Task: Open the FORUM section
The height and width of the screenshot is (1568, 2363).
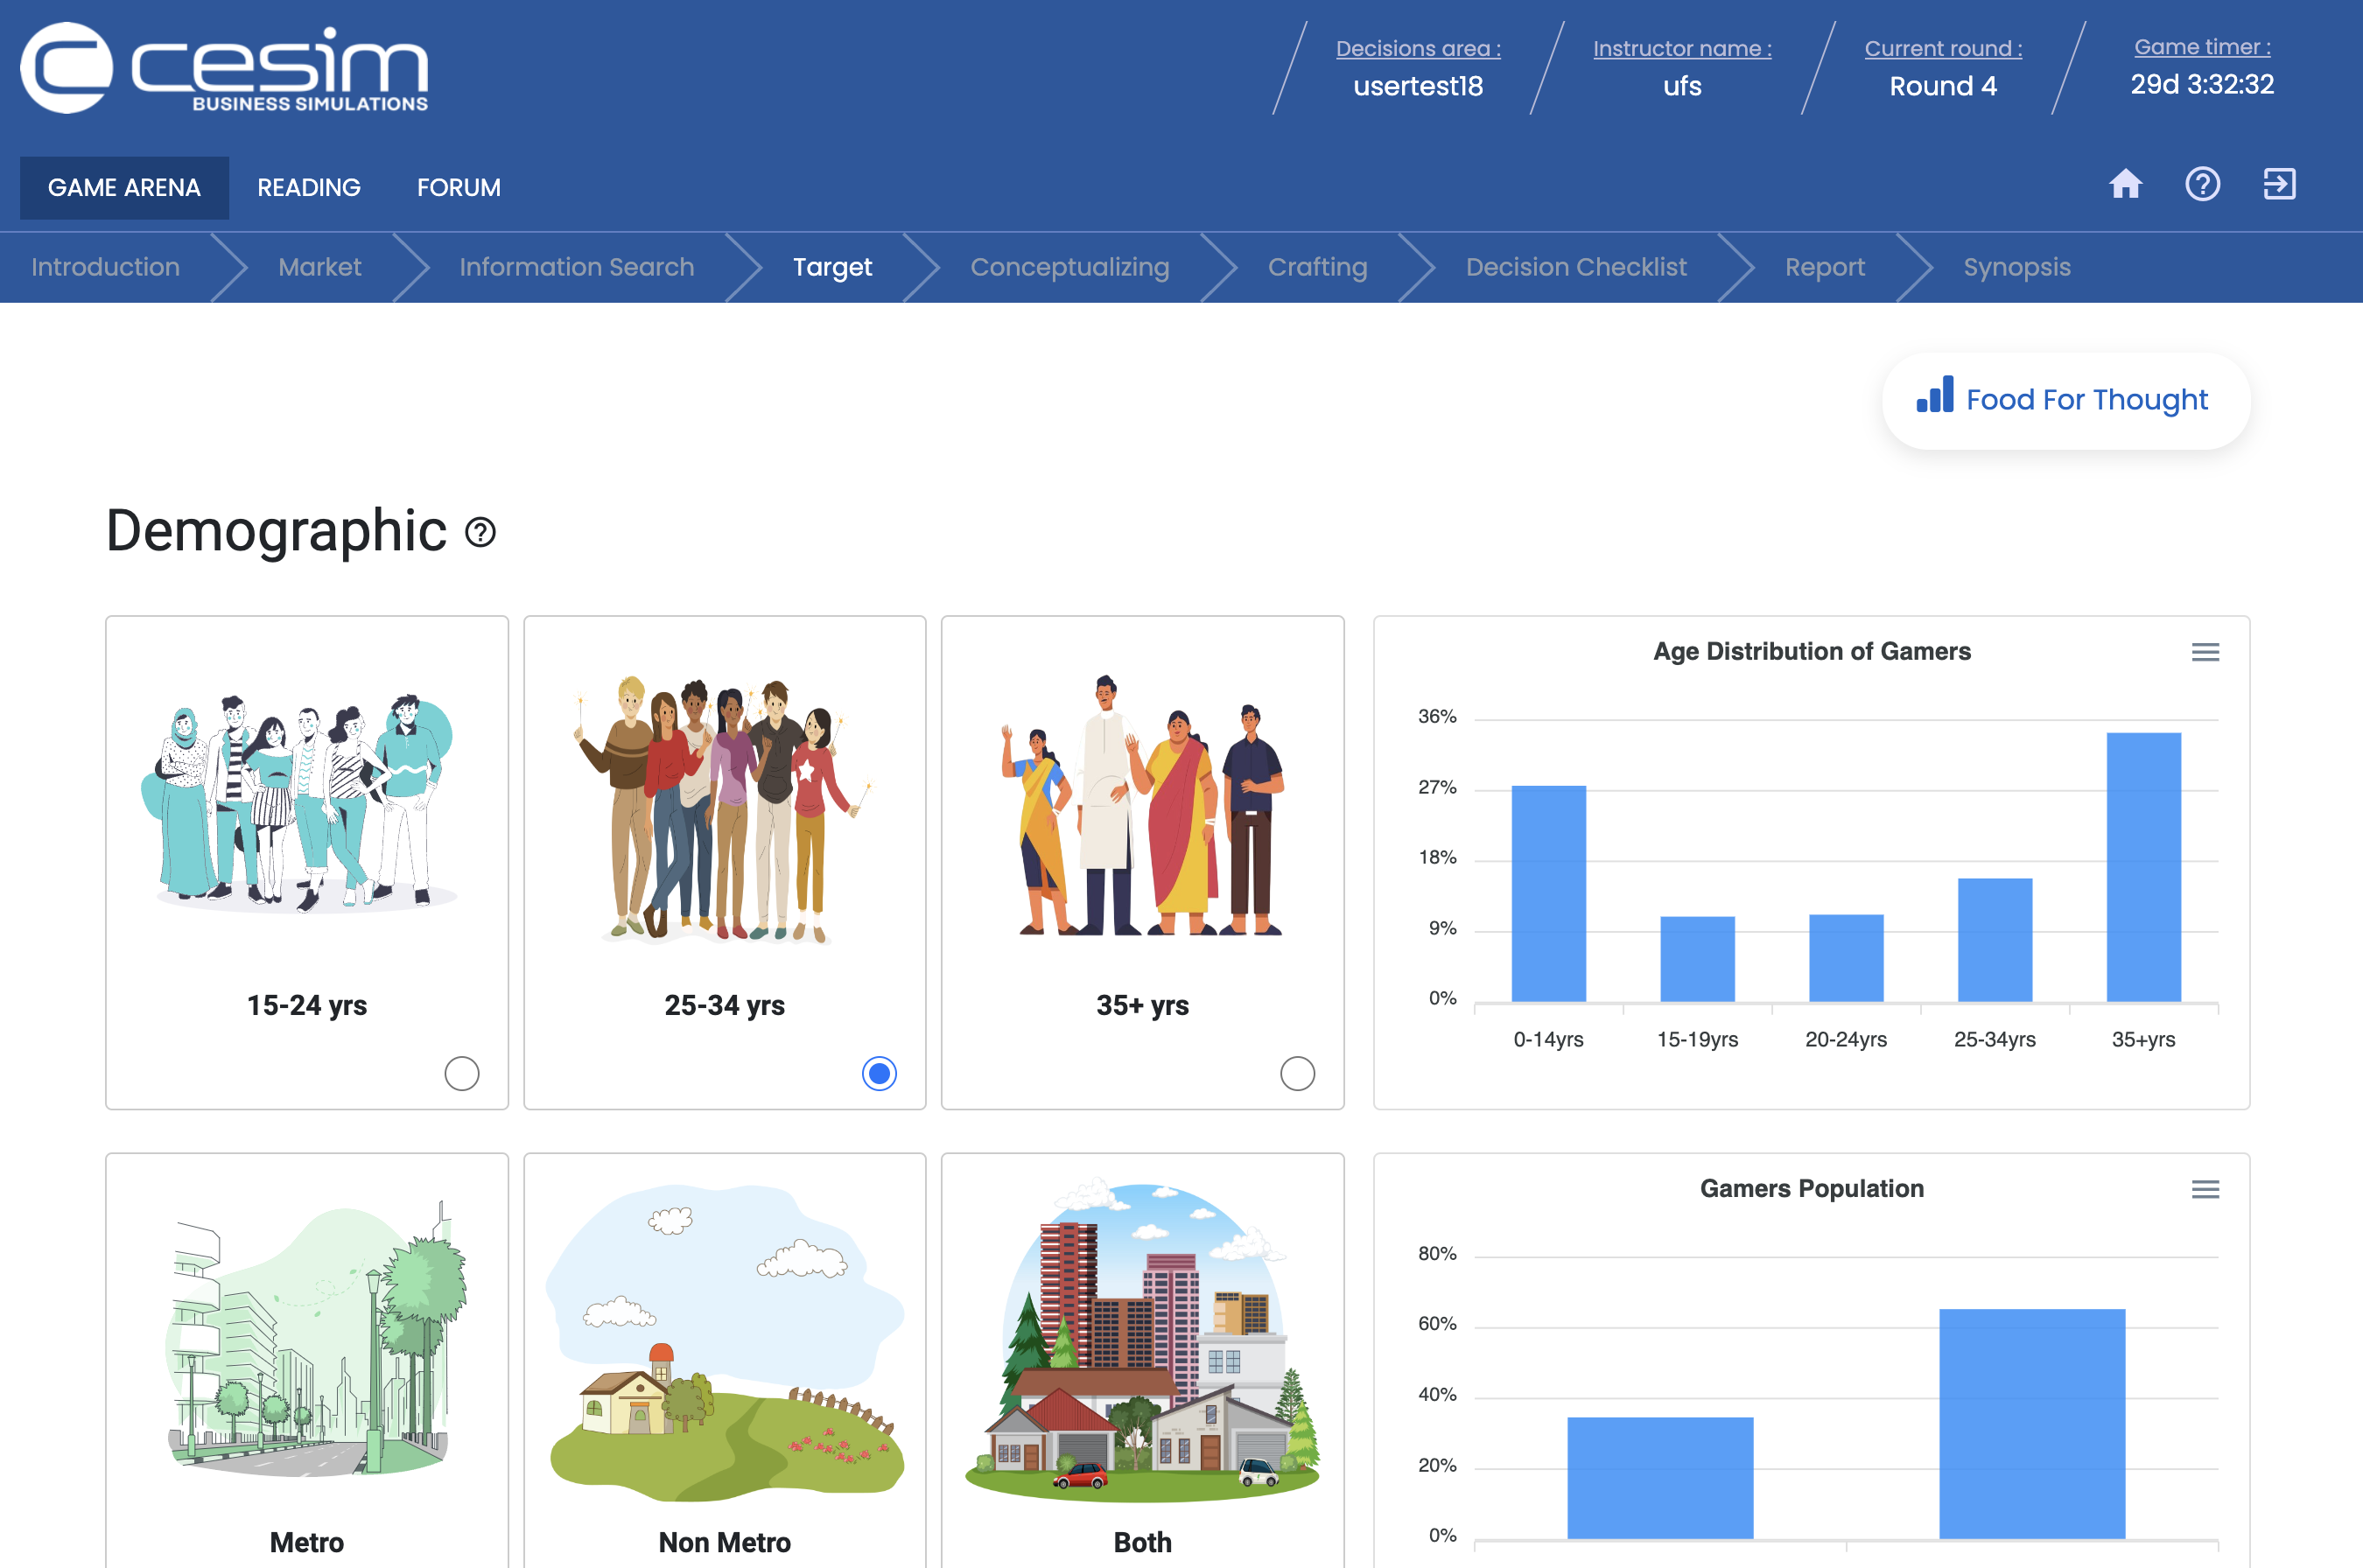Action: [x=458, y=187]
